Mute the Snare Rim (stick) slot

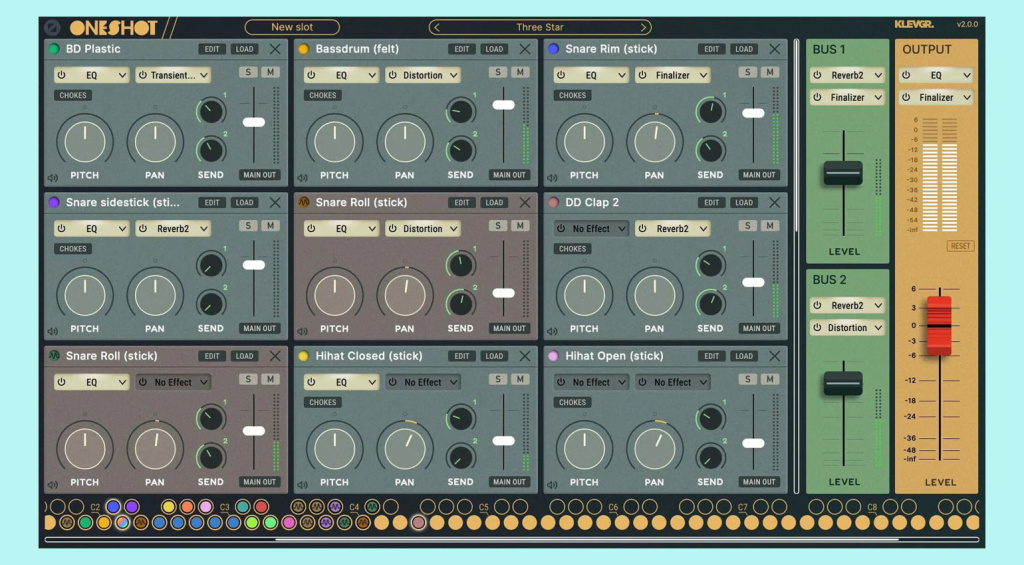(x=769, y=73)
